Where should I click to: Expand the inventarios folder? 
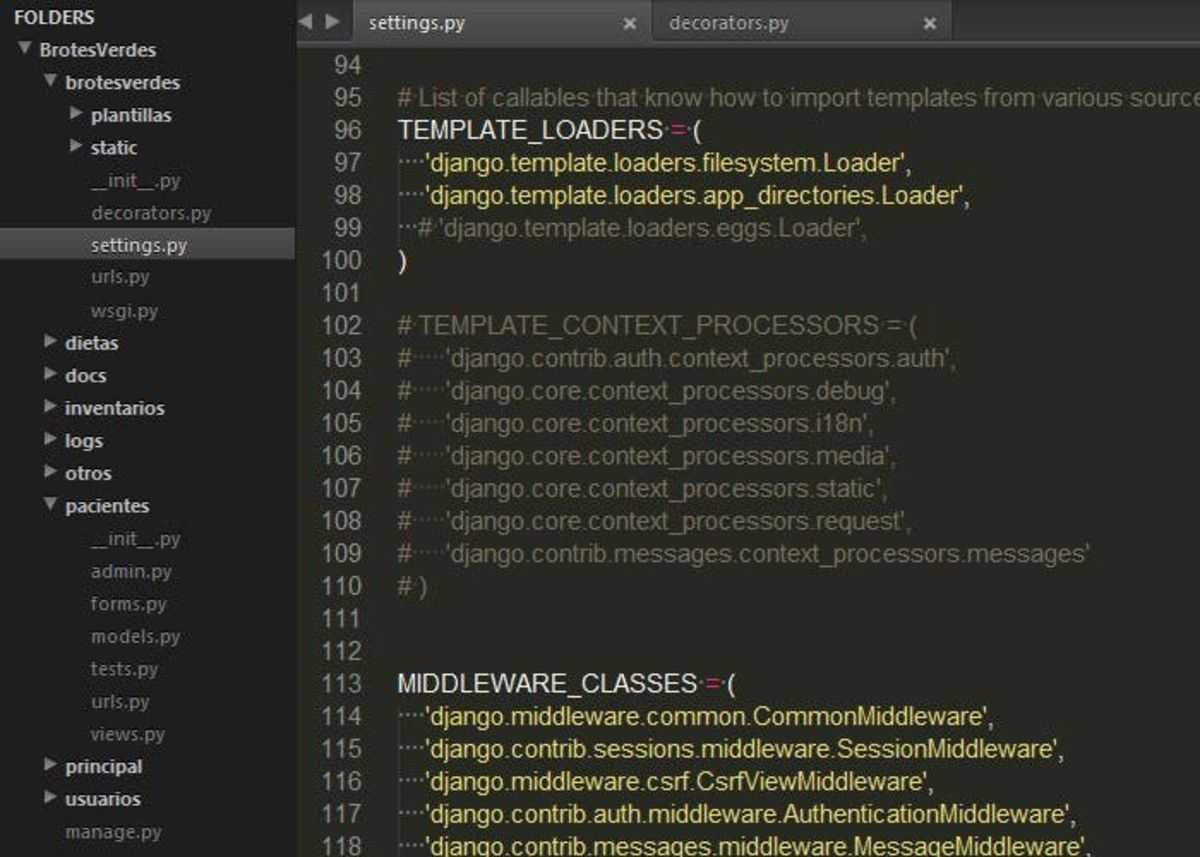click(x=49, y=407)
